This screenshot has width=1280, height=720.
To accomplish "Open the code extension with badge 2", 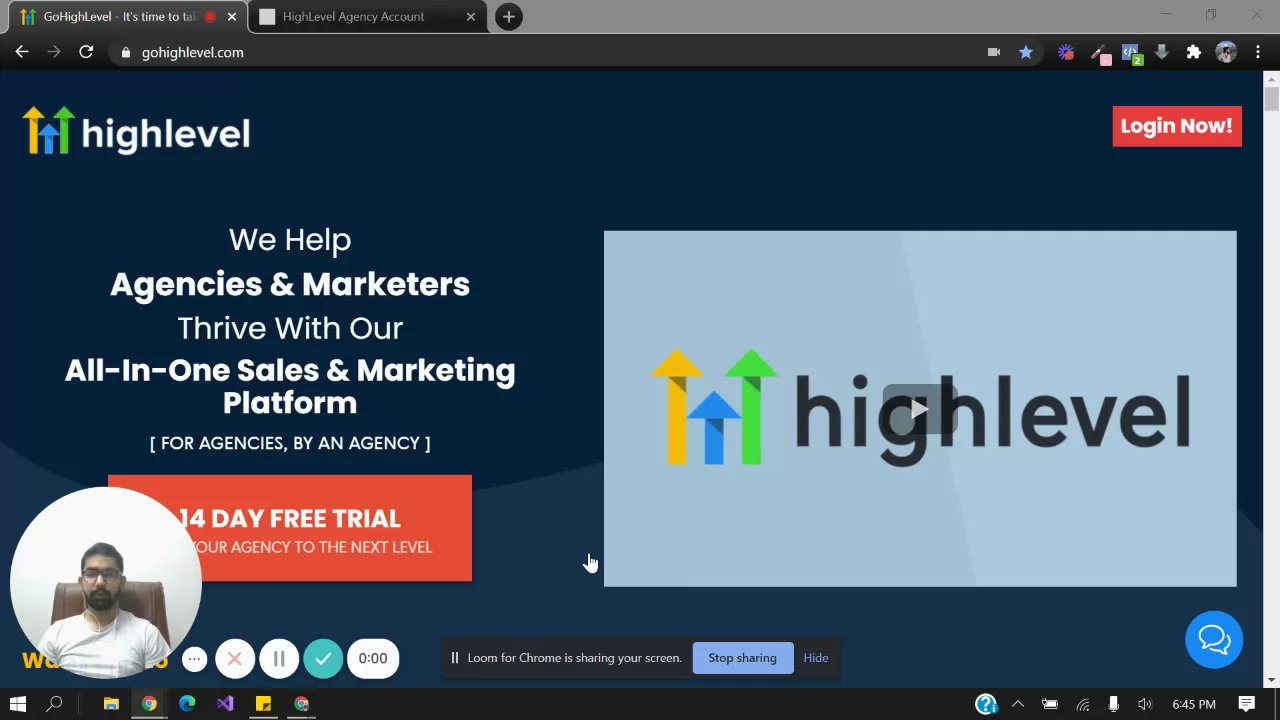I will (x=1131, y=53).
